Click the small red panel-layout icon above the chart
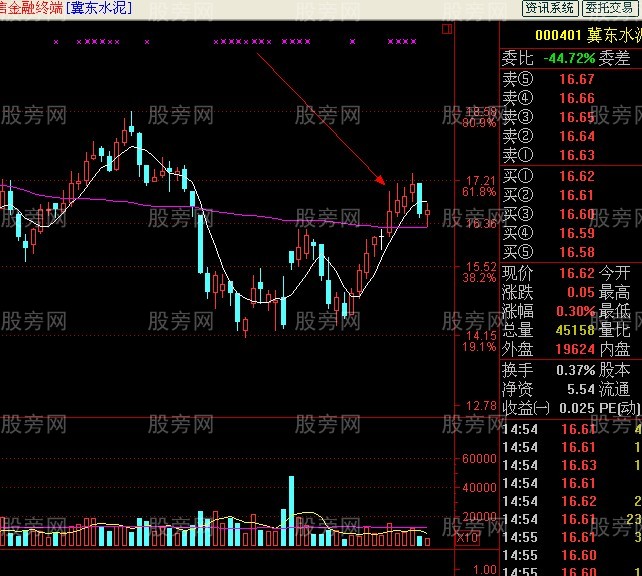The image size is (642, 576). point(447,29)
